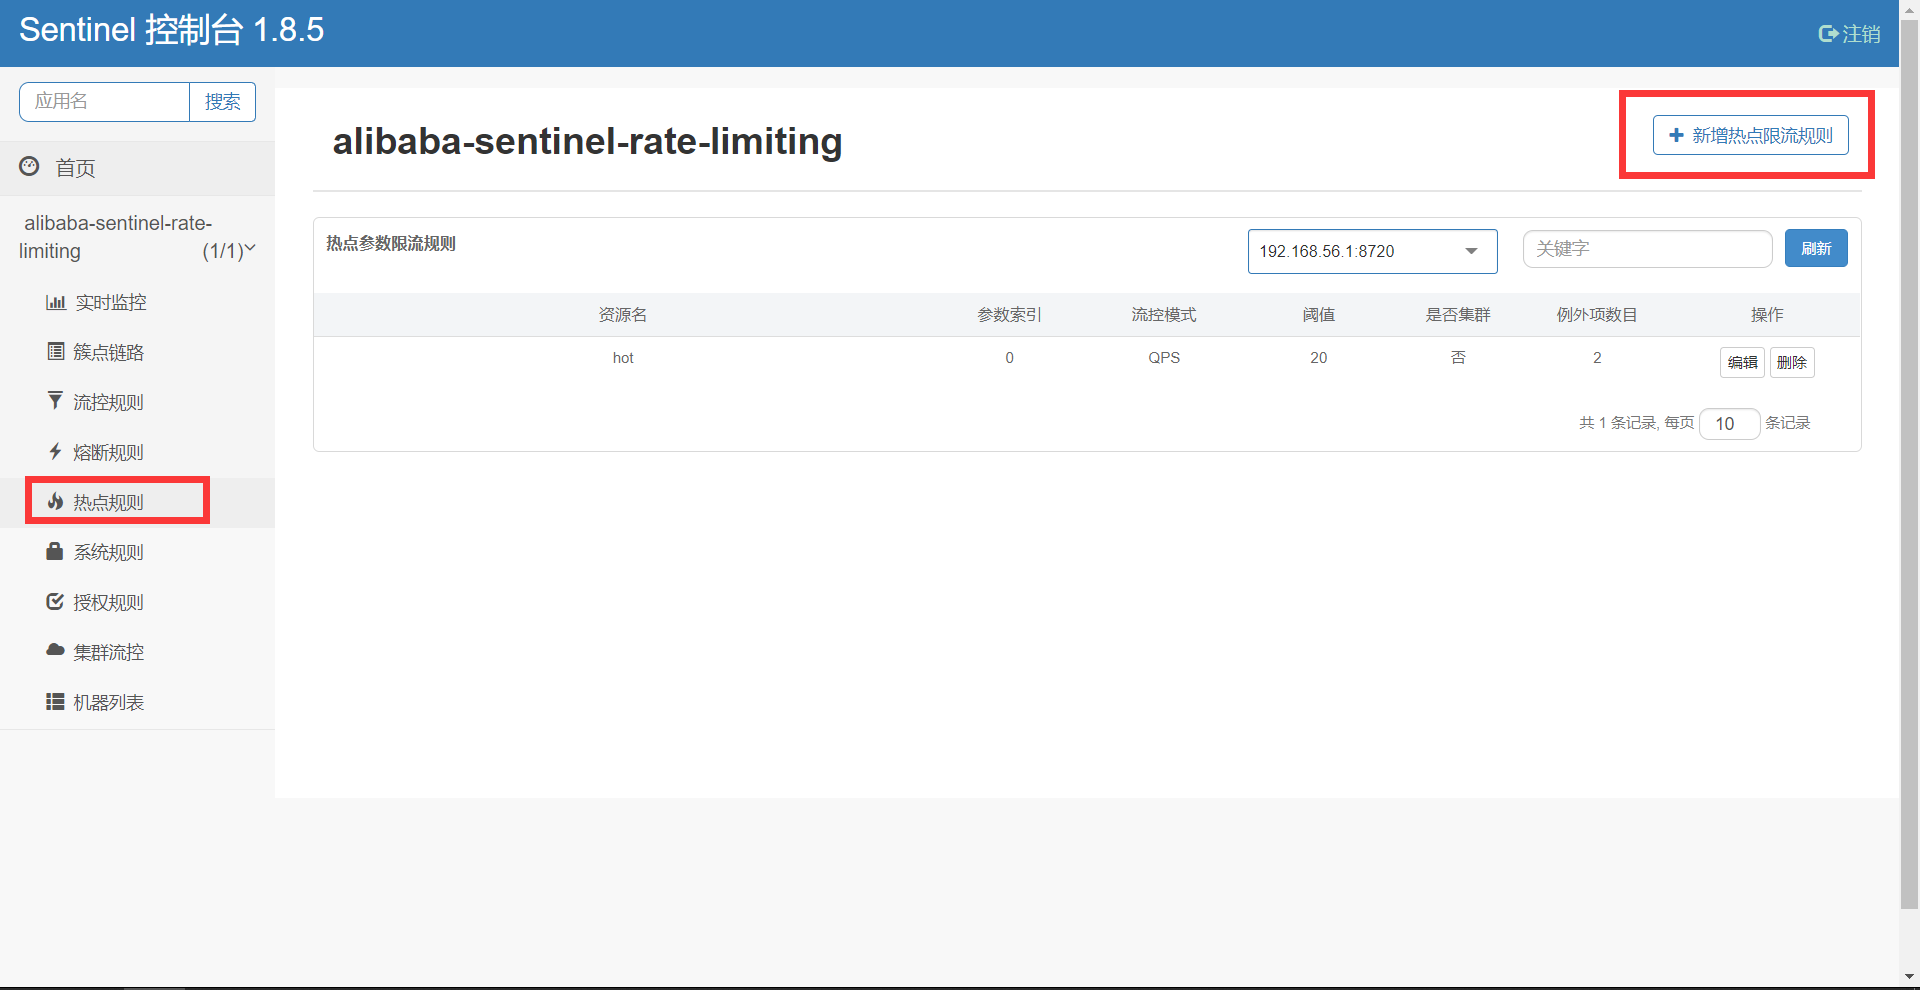Click the logout arrow icon next to 注销
The width and height of the screenshot is (1920, 990).
[x=1828, y=34]
